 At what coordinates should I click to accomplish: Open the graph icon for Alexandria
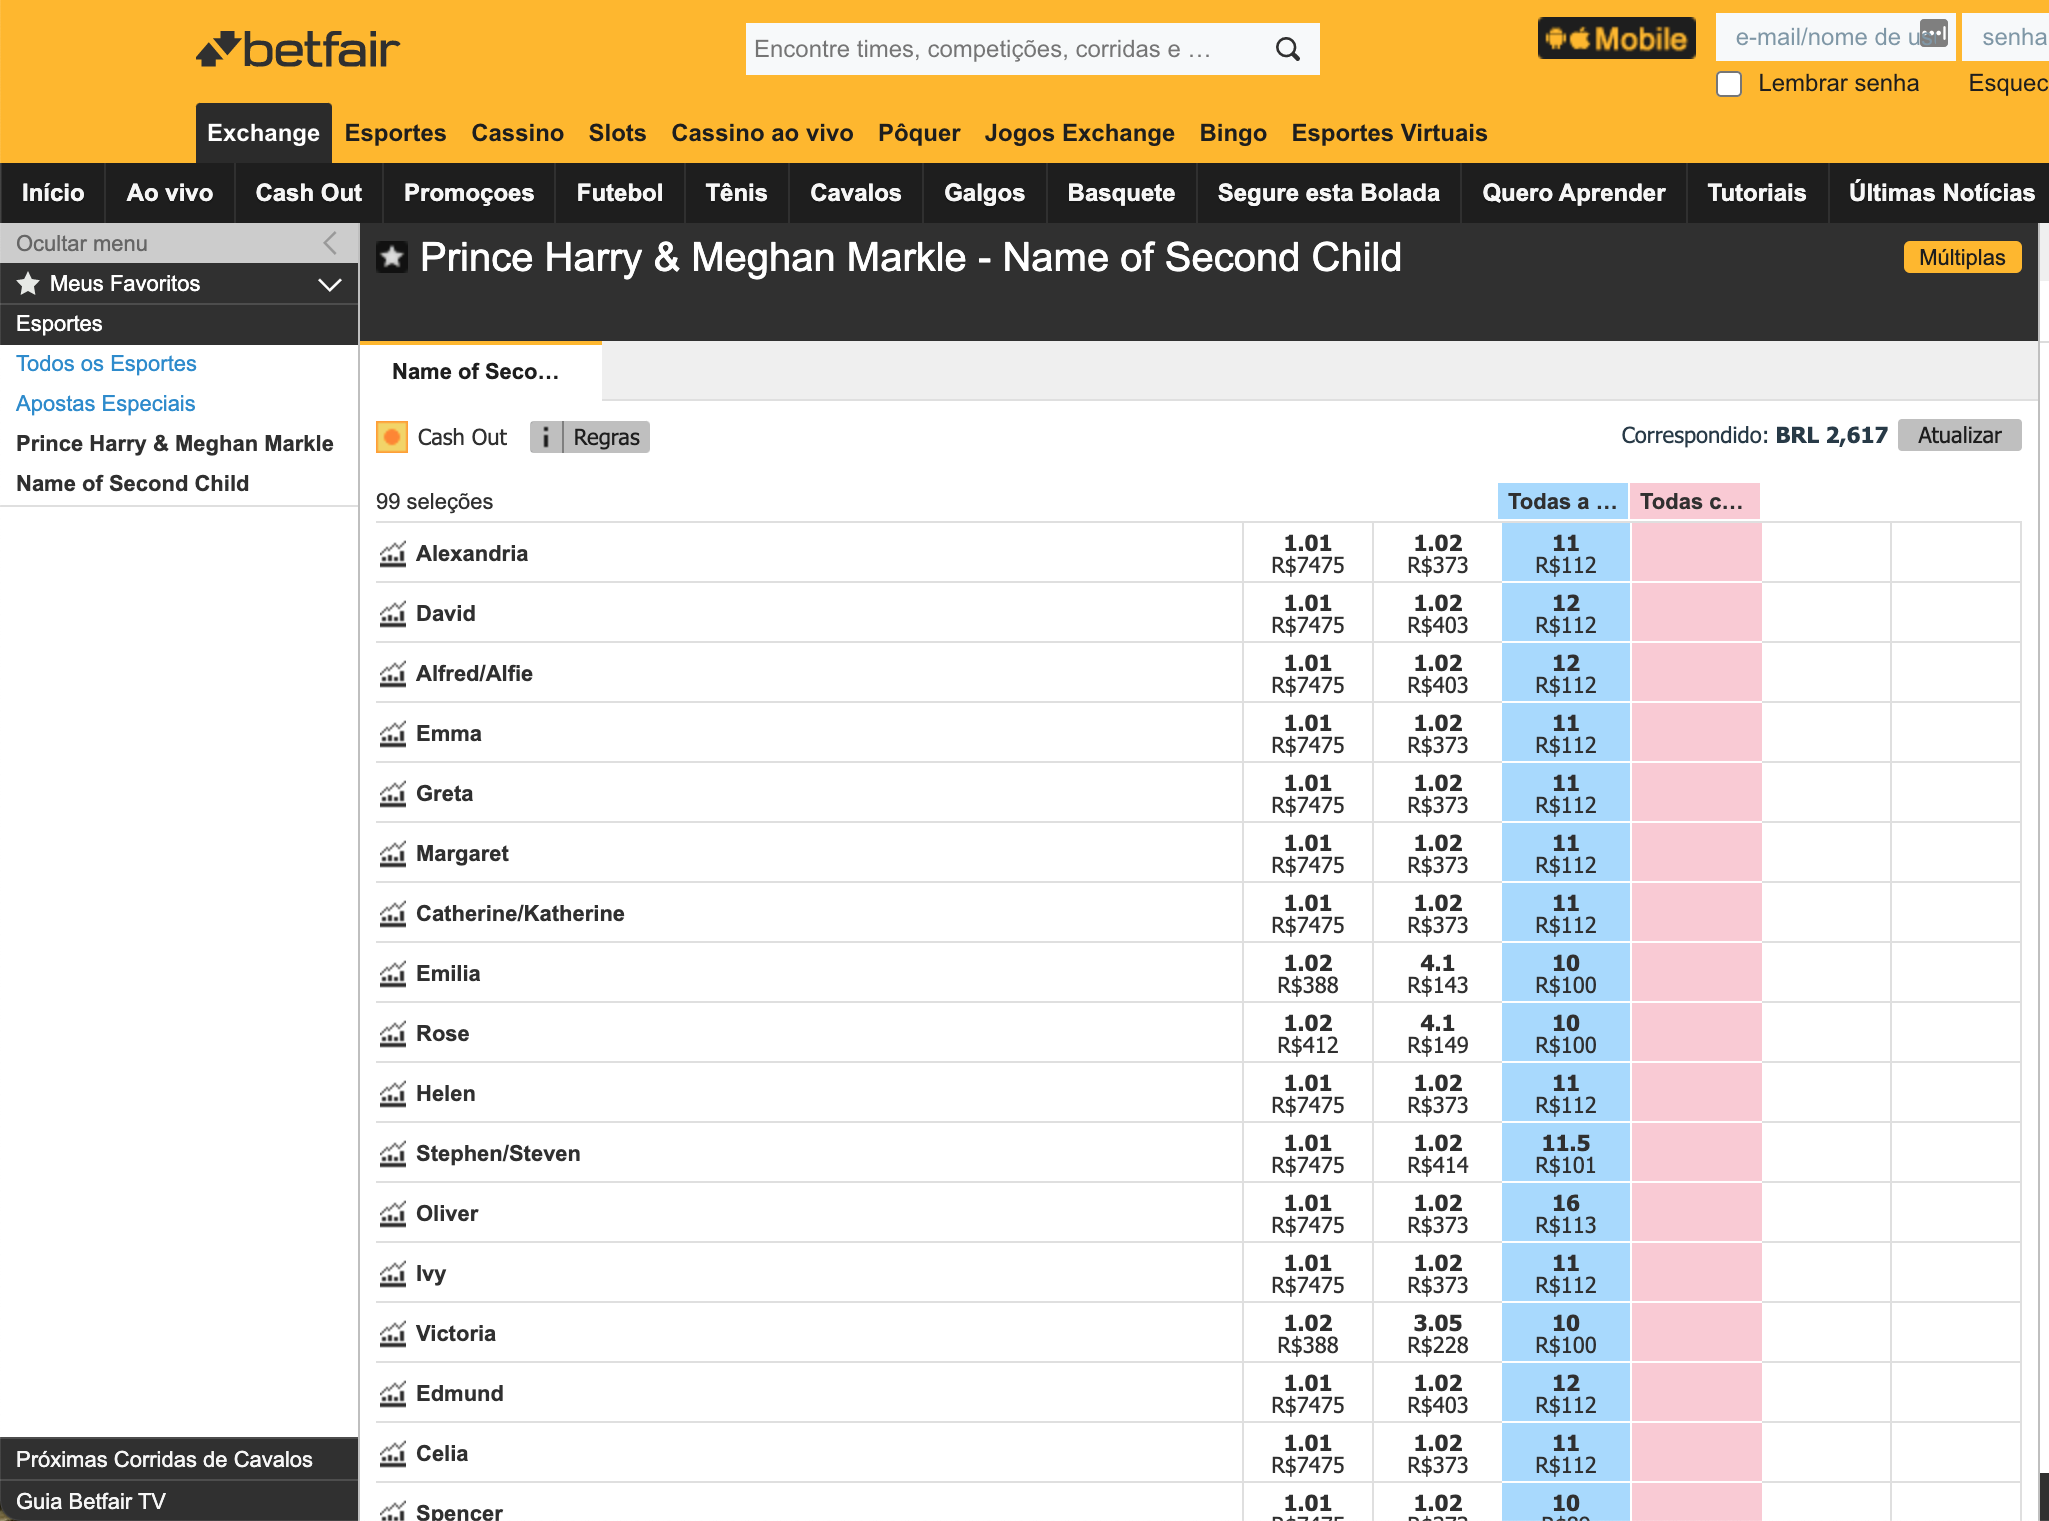pyautogui.click(x=393, y=553)
